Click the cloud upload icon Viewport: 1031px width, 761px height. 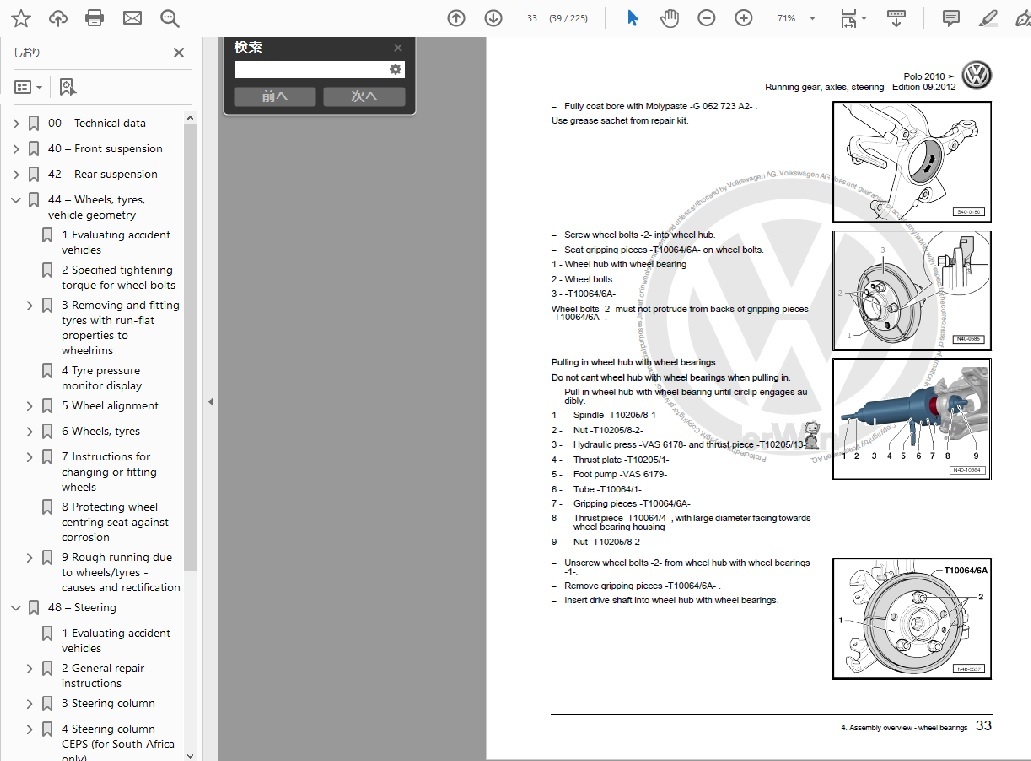tap(59, 18)
